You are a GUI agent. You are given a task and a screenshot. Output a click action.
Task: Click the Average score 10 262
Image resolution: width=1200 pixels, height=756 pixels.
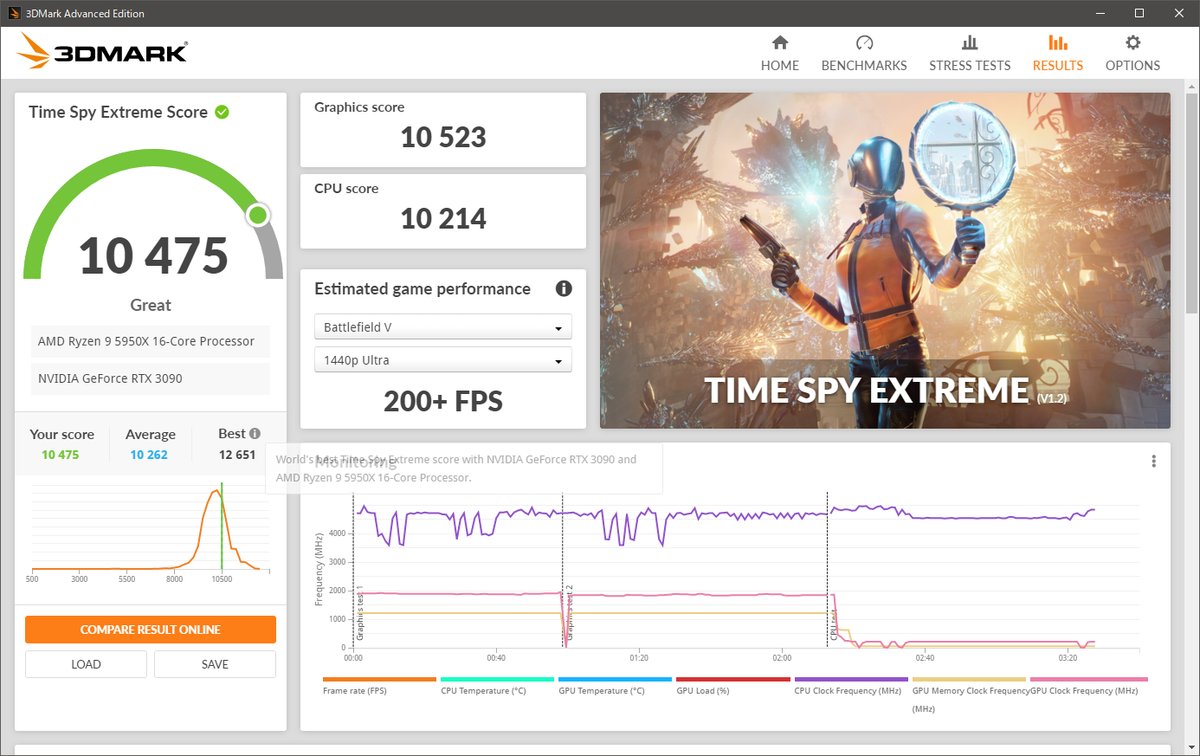(149, 455)
